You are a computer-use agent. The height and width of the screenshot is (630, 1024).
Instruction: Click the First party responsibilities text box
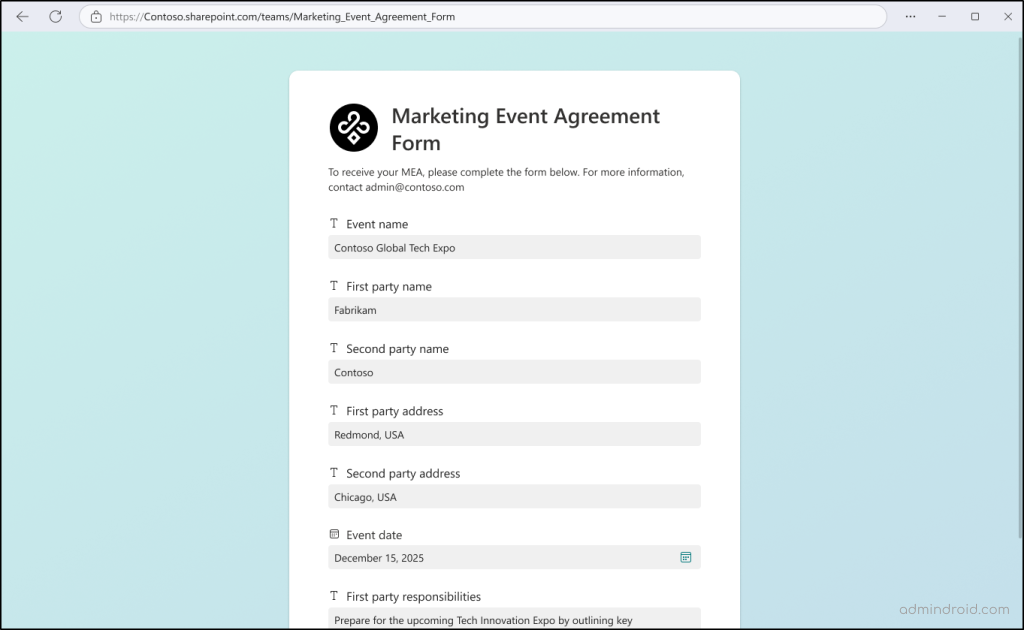pos(514,619)
